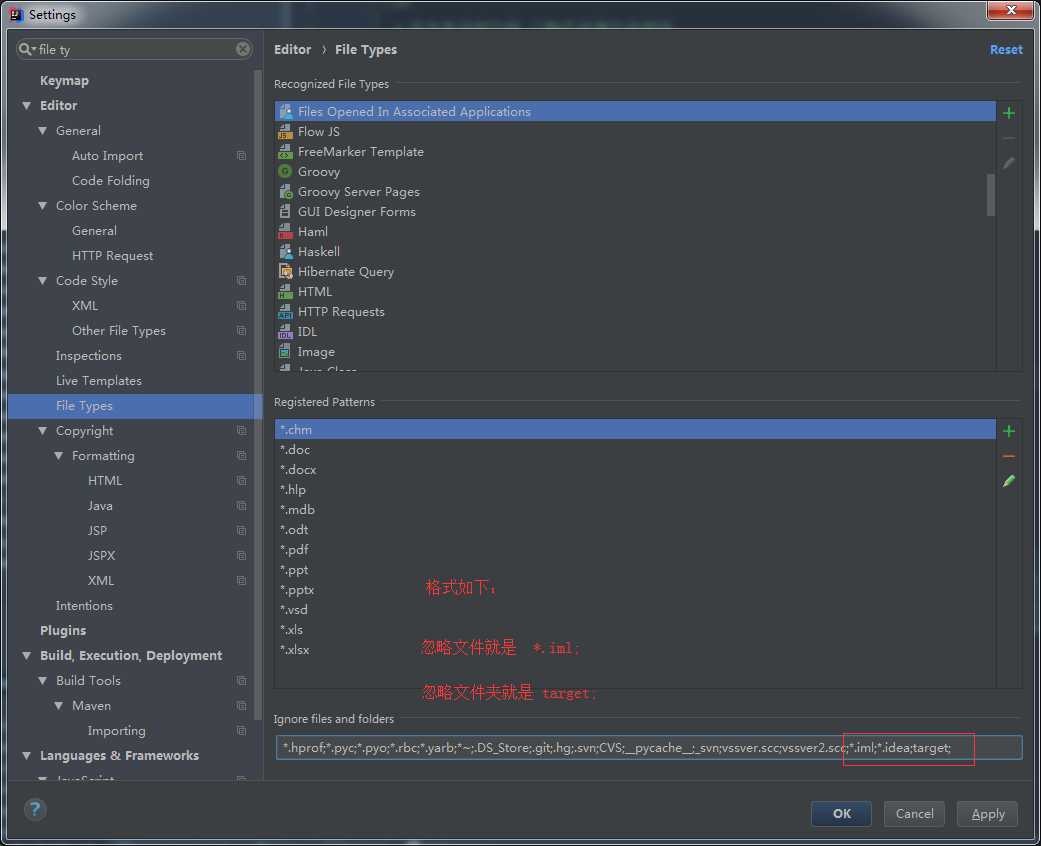Image resolution: width=1041 pixels, height=846 pixels.
Task: Select the *.pptx registered pattern
Action: [x=635, y=590]
